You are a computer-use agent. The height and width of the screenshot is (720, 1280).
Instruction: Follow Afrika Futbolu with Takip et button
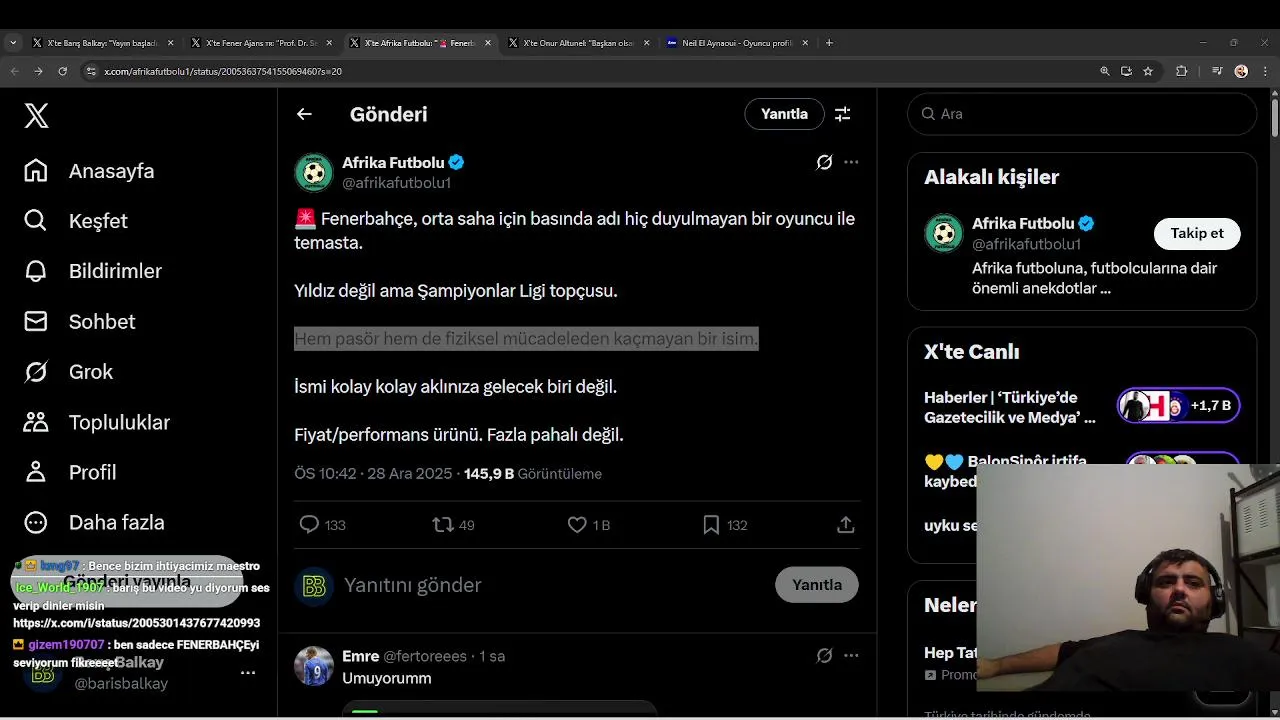tap(1196, 233)
